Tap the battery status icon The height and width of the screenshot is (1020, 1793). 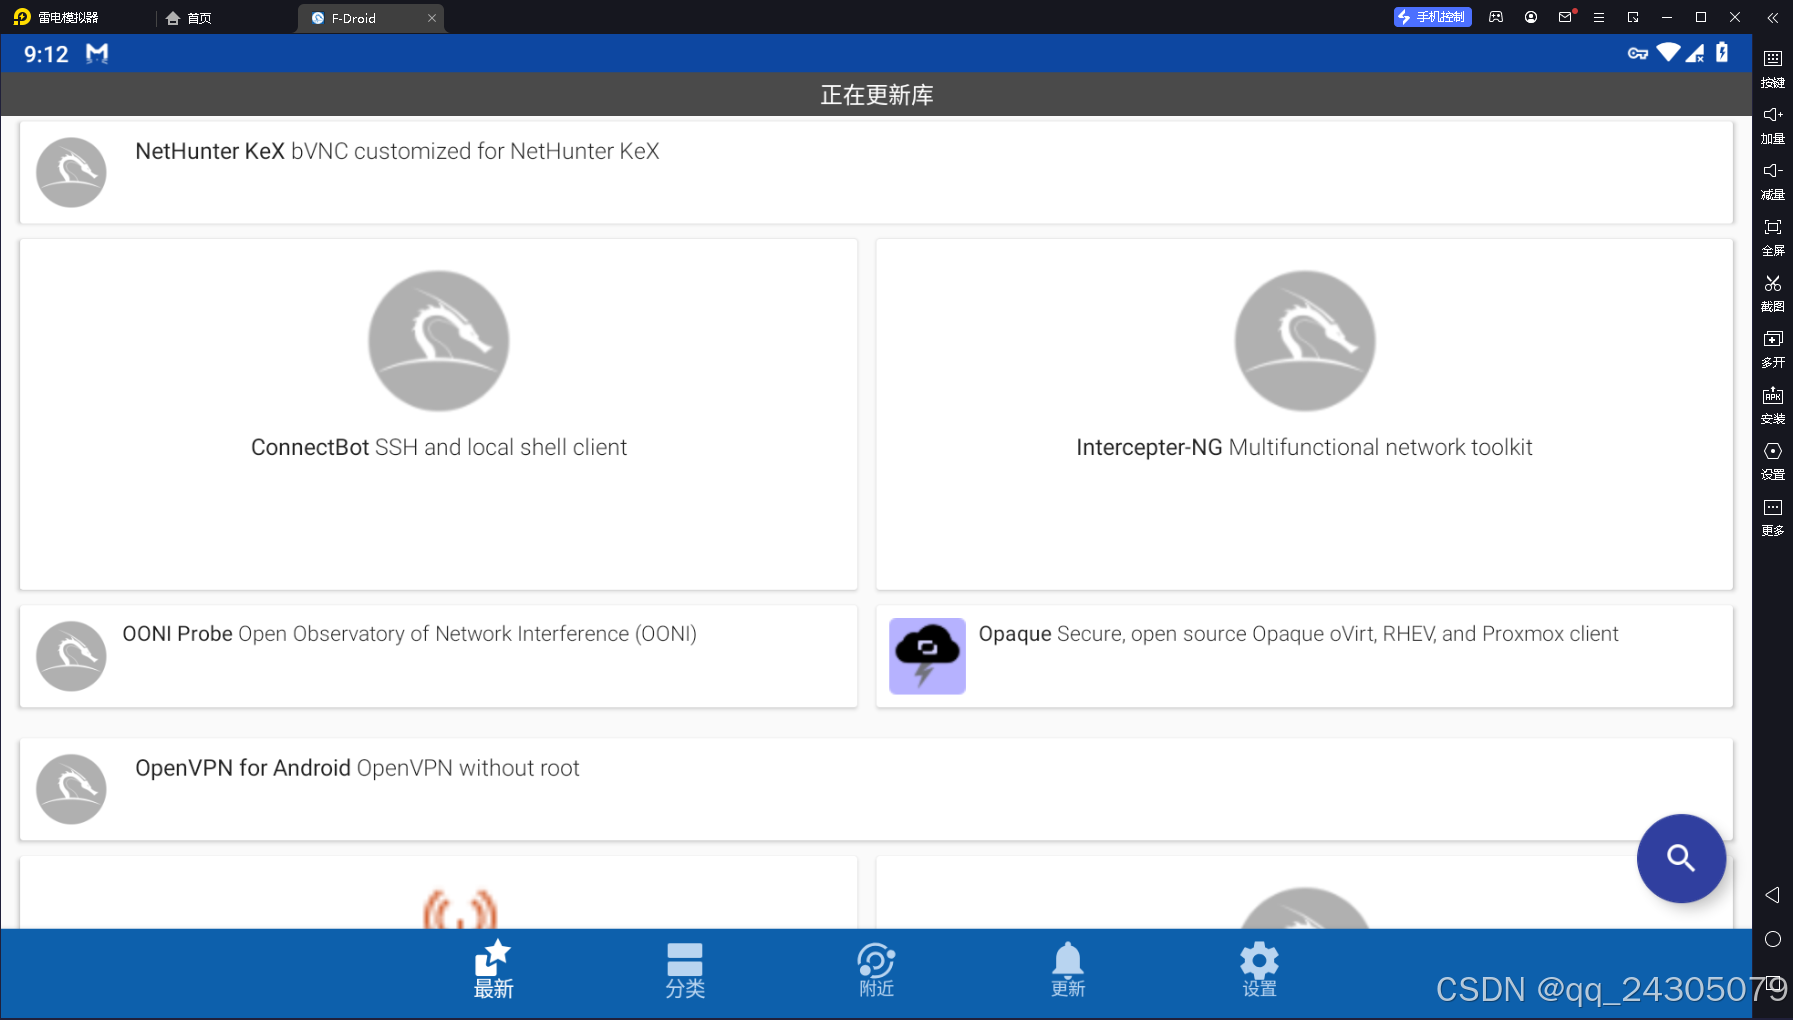[1722, 52]
